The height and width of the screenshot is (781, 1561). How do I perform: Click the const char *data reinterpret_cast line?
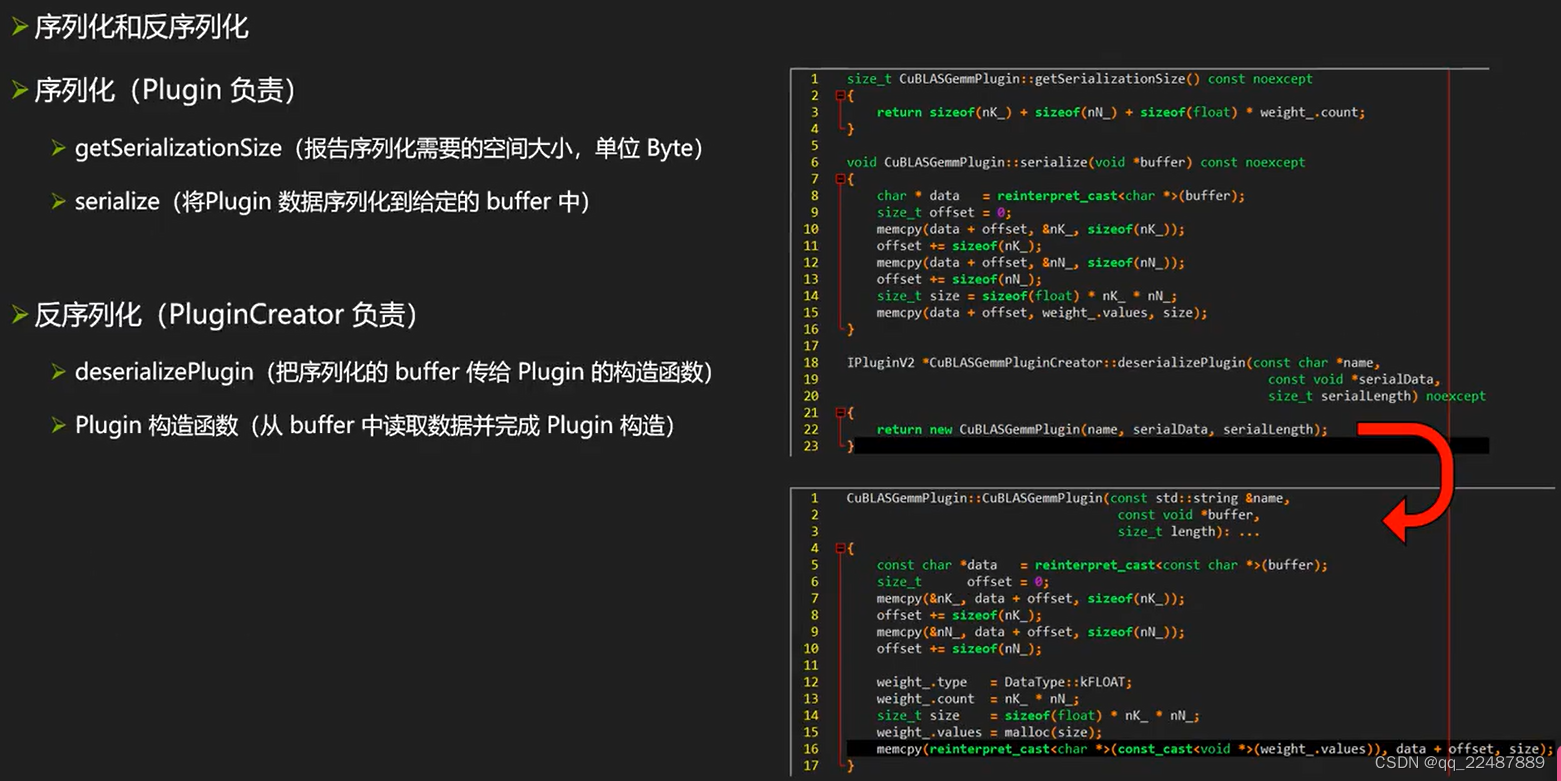coord(1102,565)
